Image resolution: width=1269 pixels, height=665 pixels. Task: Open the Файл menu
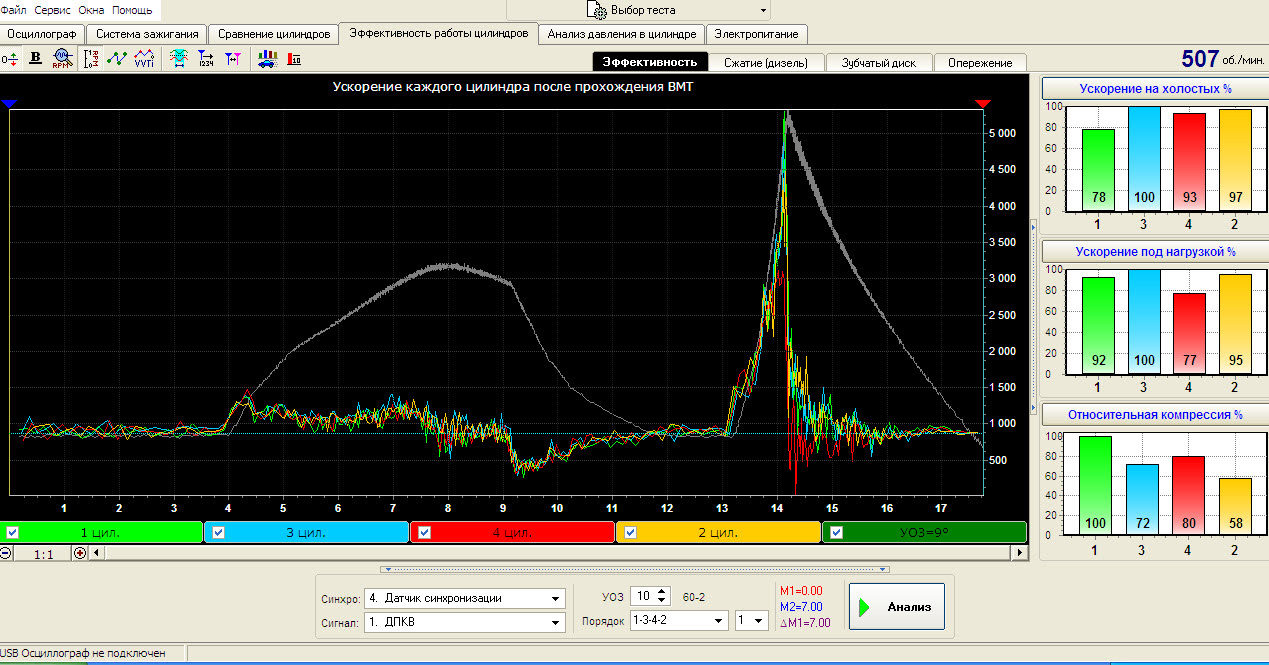(x=14, y=10)
